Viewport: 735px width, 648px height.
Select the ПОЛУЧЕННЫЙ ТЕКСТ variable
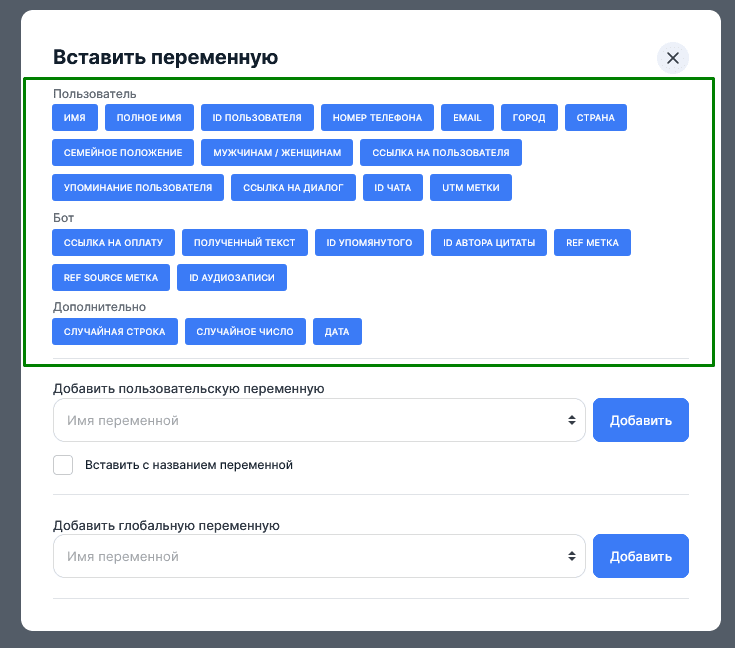coord(245,243)
